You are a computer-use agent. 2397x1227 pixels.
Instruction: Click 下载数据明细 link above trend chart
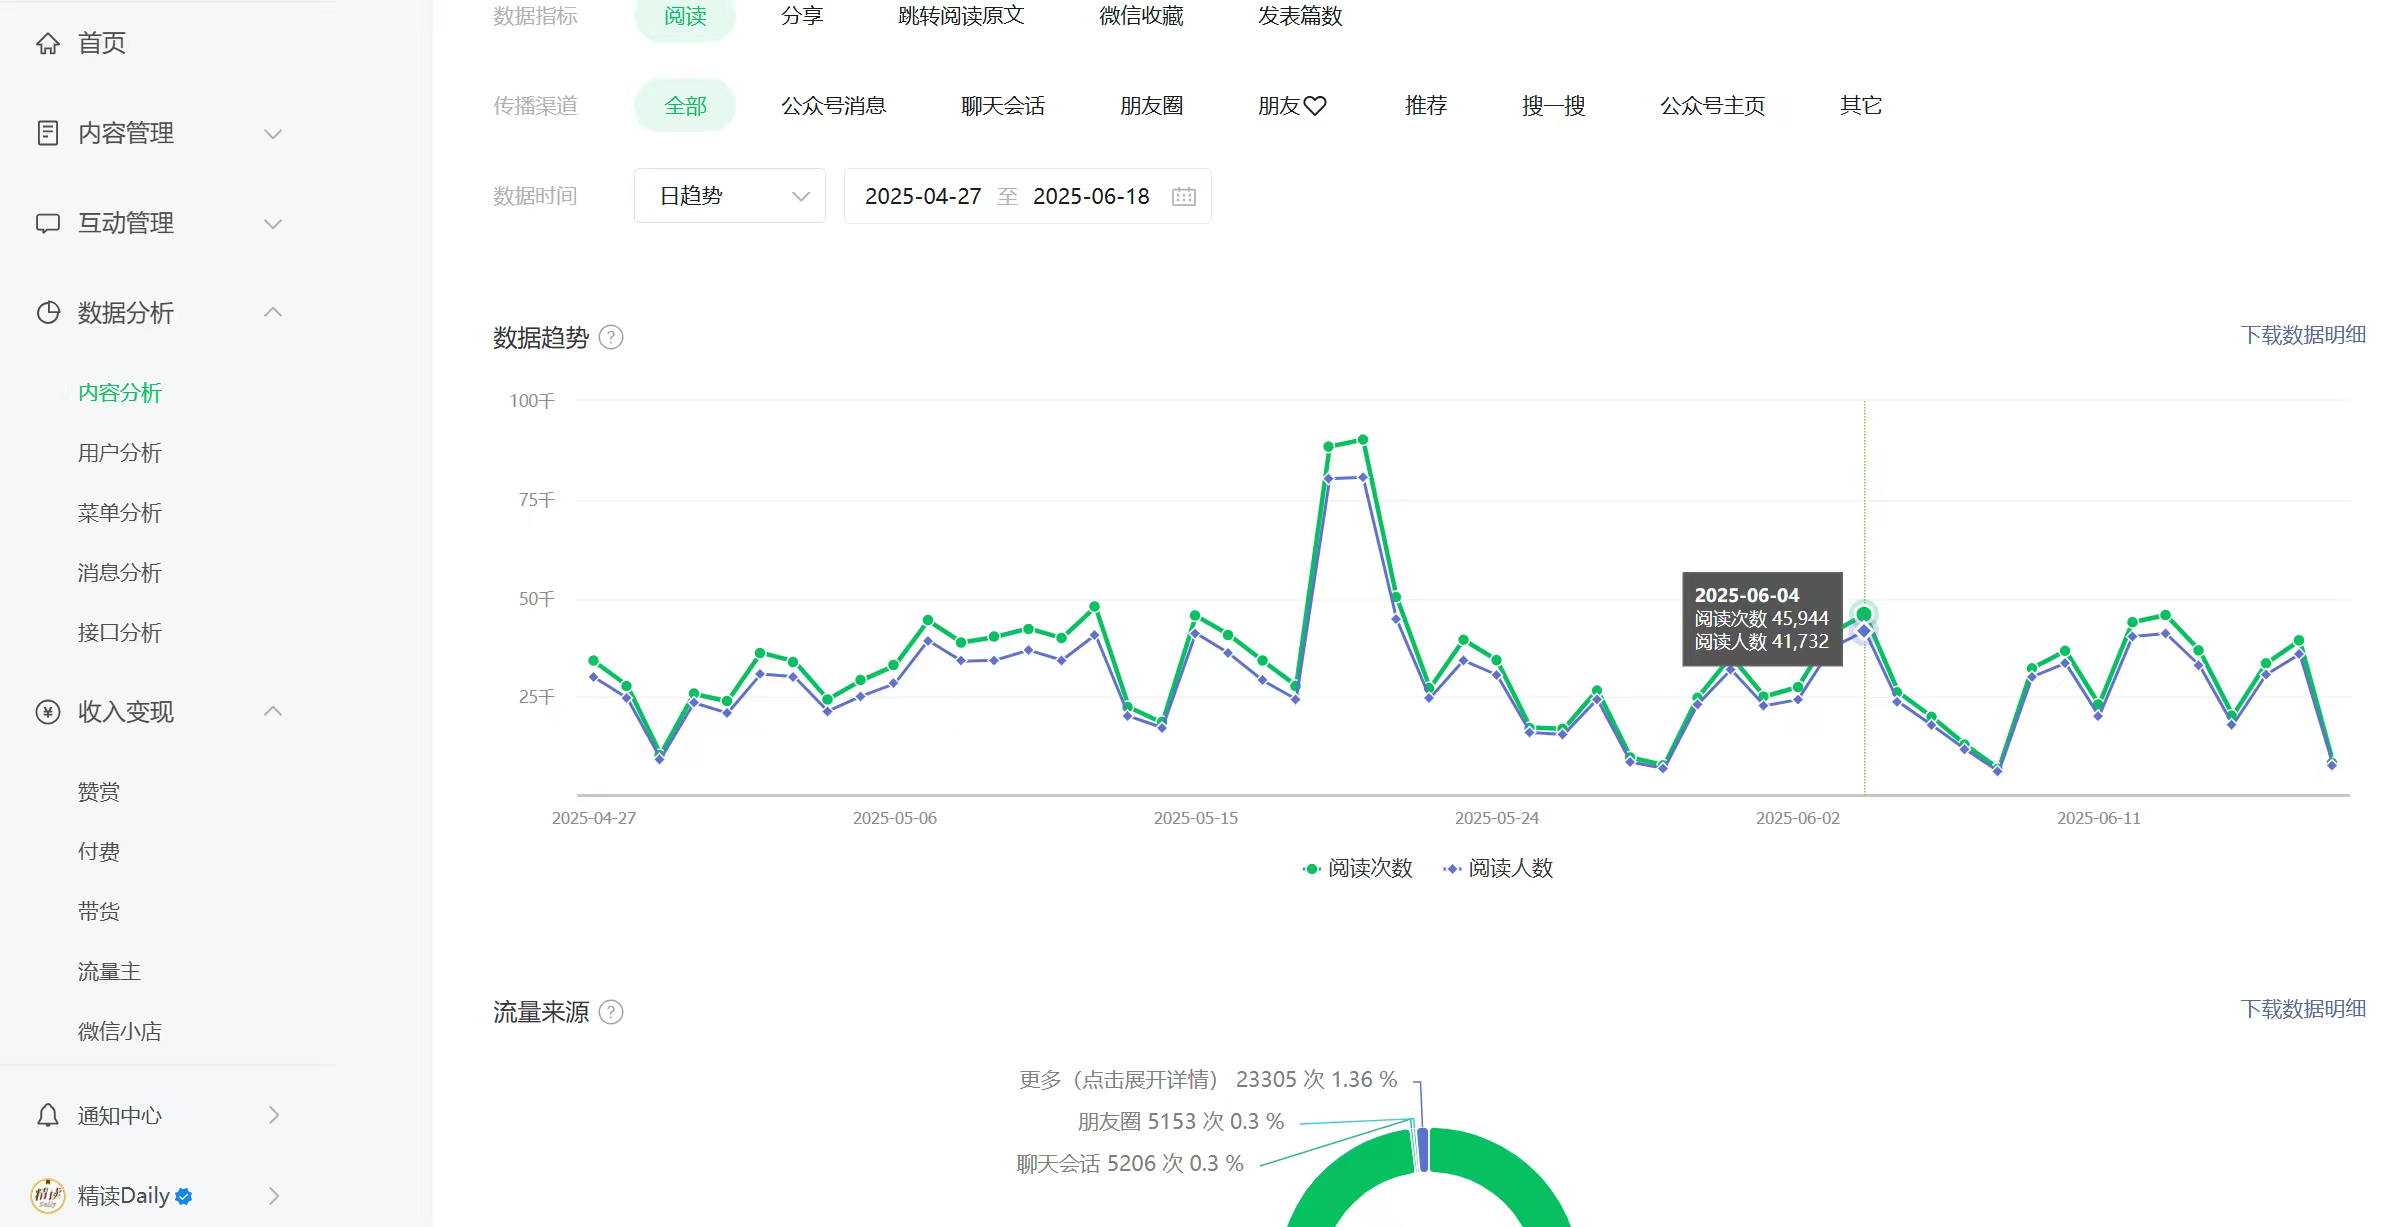point(2302,335)
